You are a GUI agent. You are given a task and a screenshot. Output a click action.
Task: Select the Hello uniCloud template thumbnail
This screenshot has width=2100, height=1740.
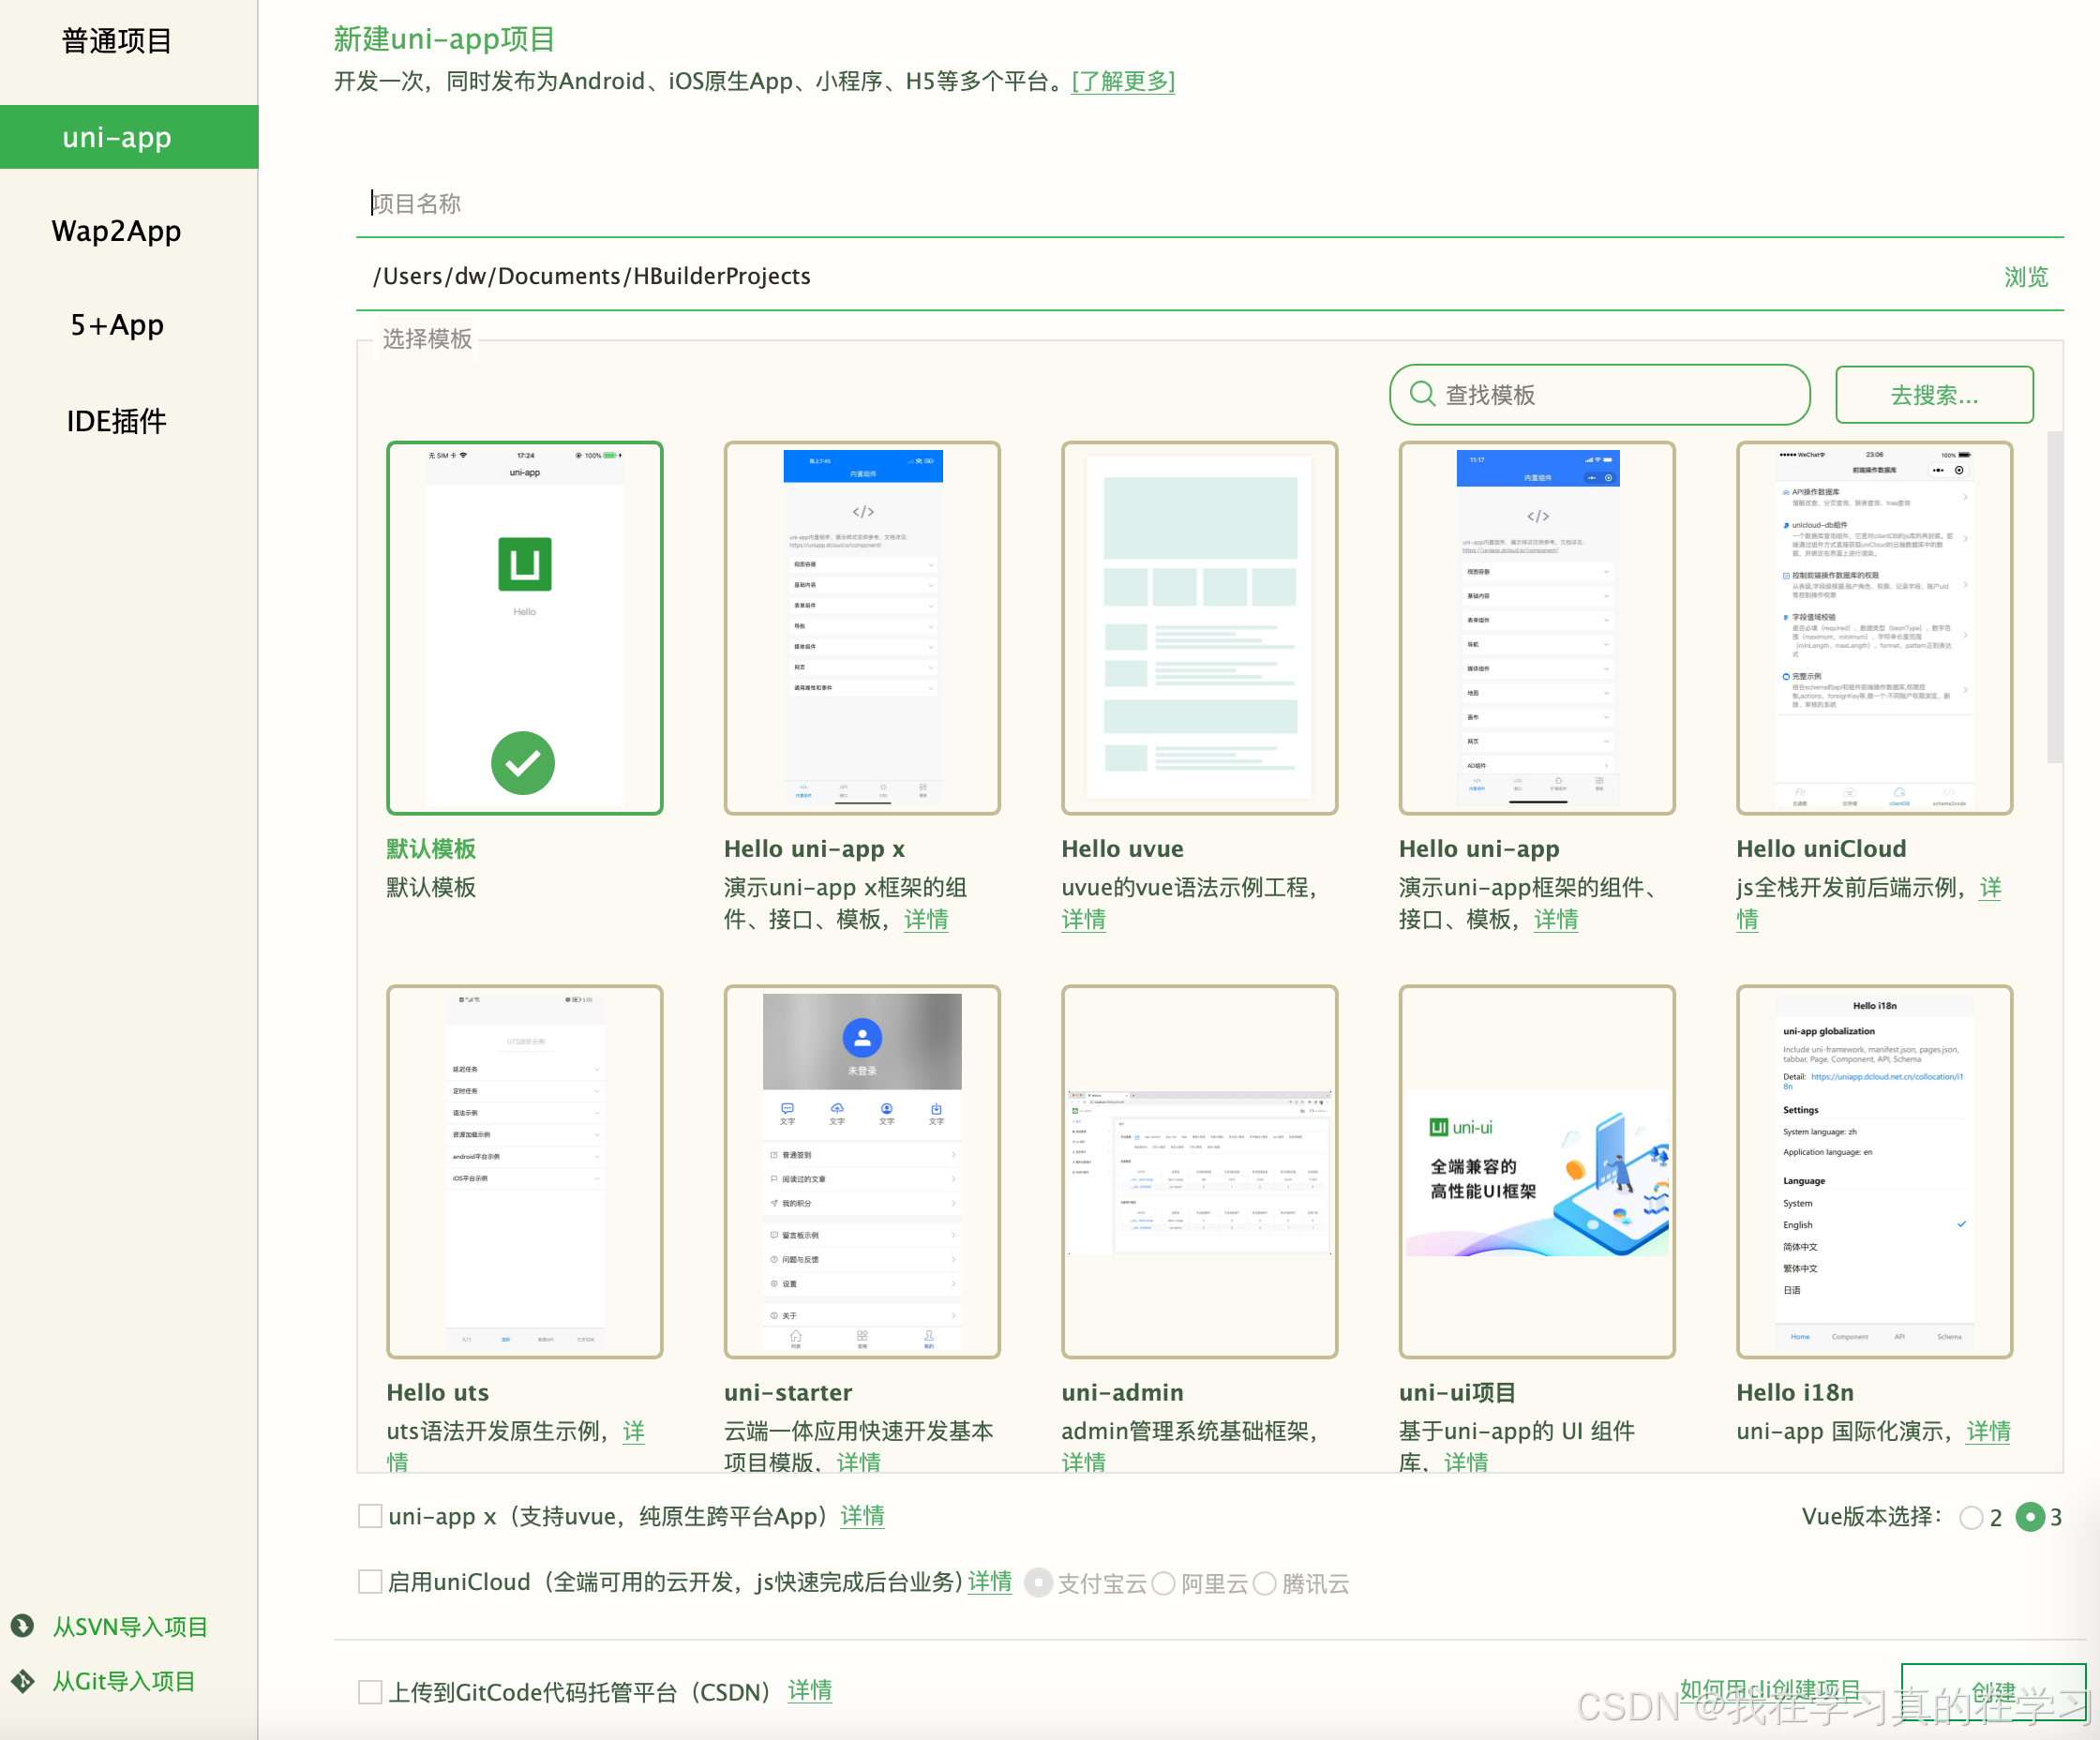pos(1875,628)
